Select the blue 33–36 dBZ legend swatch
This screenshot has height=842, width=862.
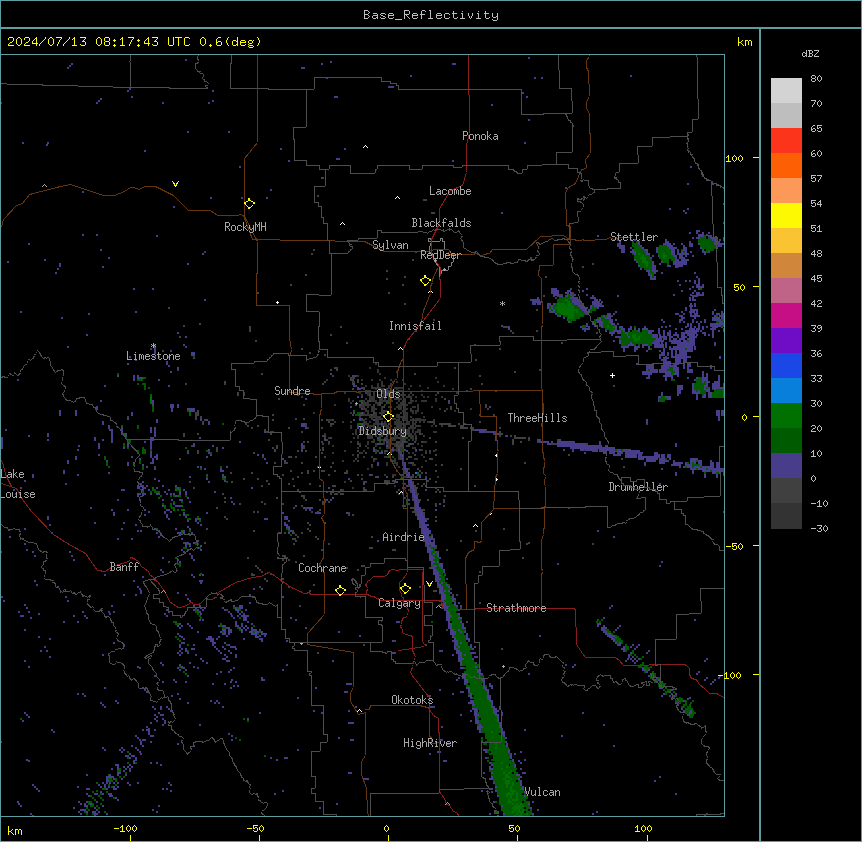pyautogui.click(x=786, y=365)
